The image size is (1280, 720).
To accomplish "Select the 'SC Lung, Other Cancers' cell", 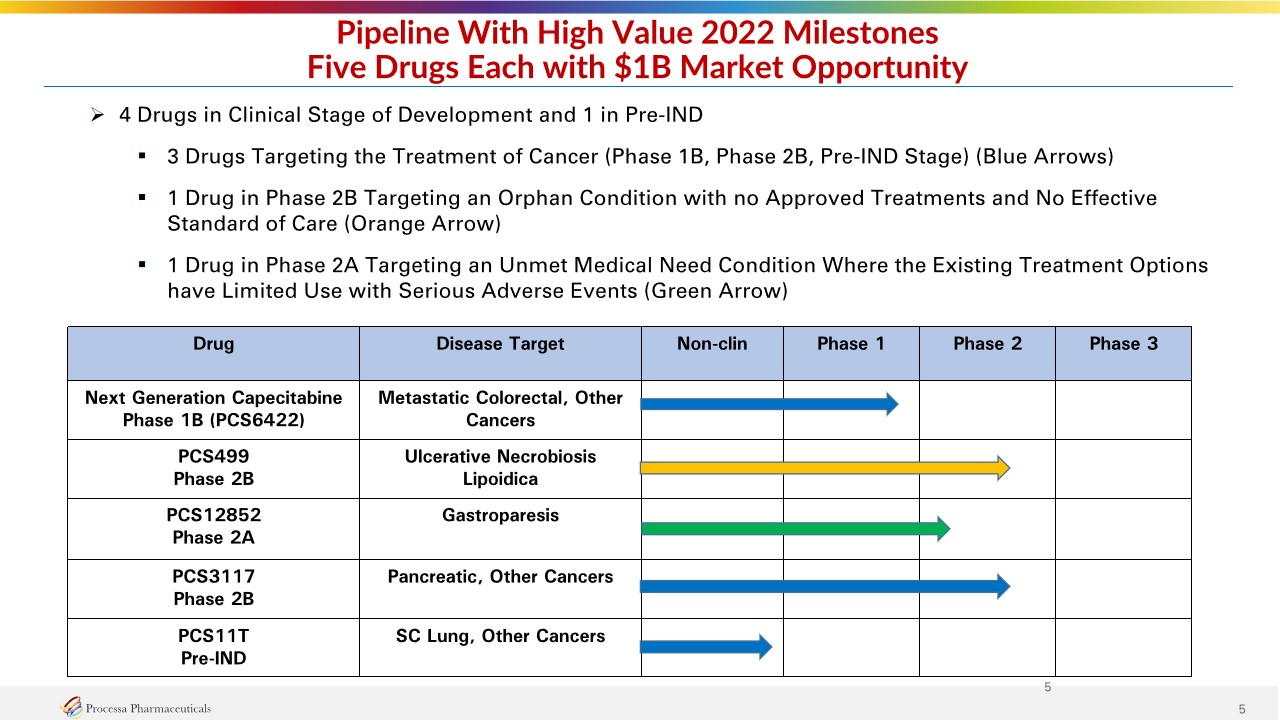I will coord(500,636).
